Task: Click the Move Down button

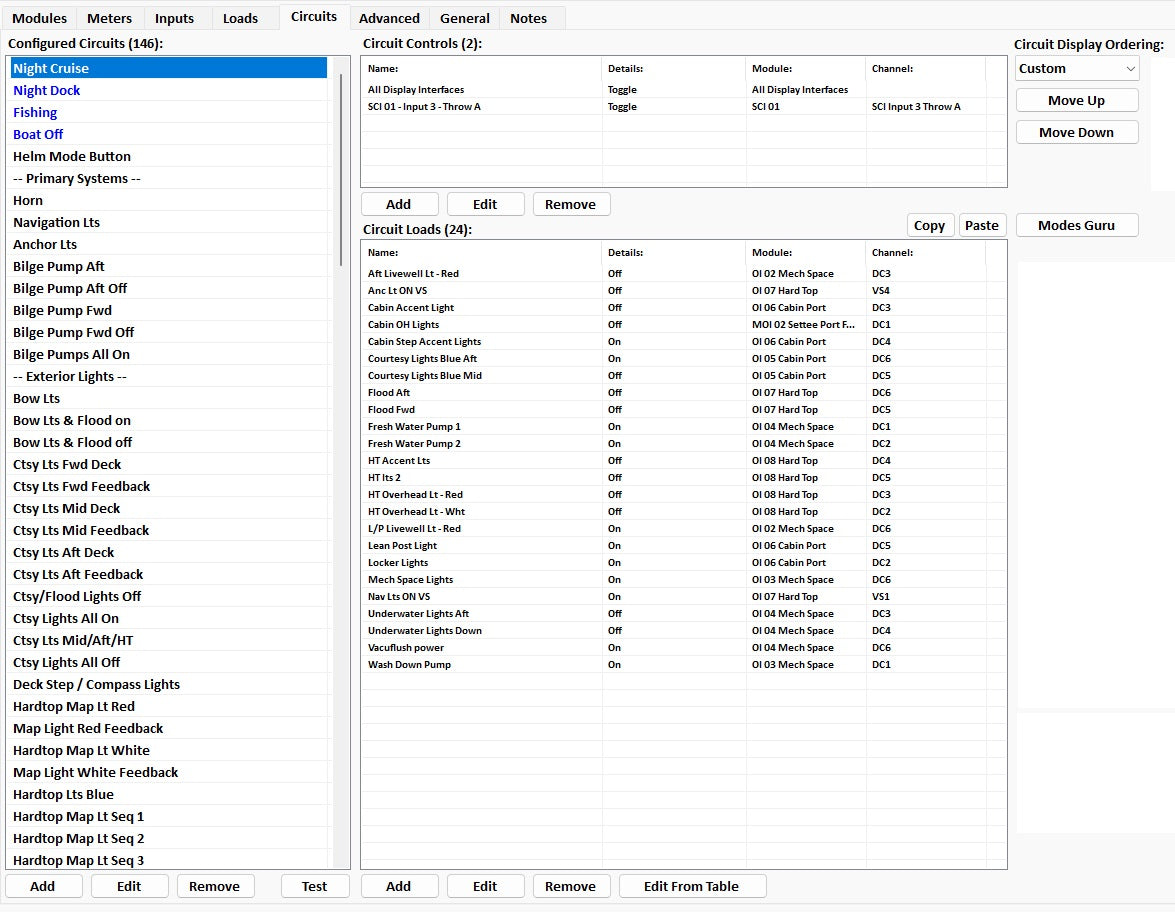Action: pos(1076,133)
